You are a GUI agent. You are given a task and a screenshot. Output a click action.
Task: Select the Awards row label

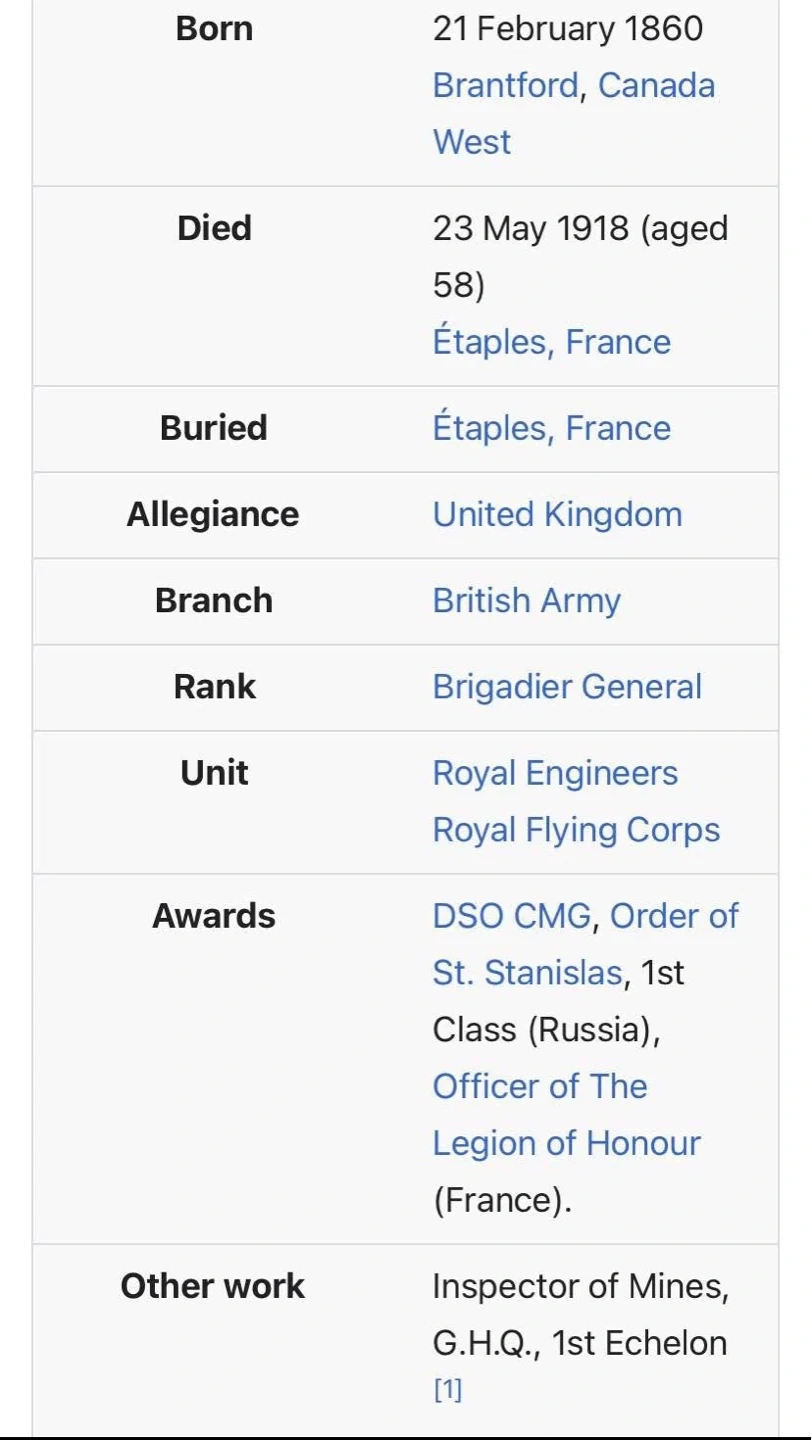pos(213,916)
